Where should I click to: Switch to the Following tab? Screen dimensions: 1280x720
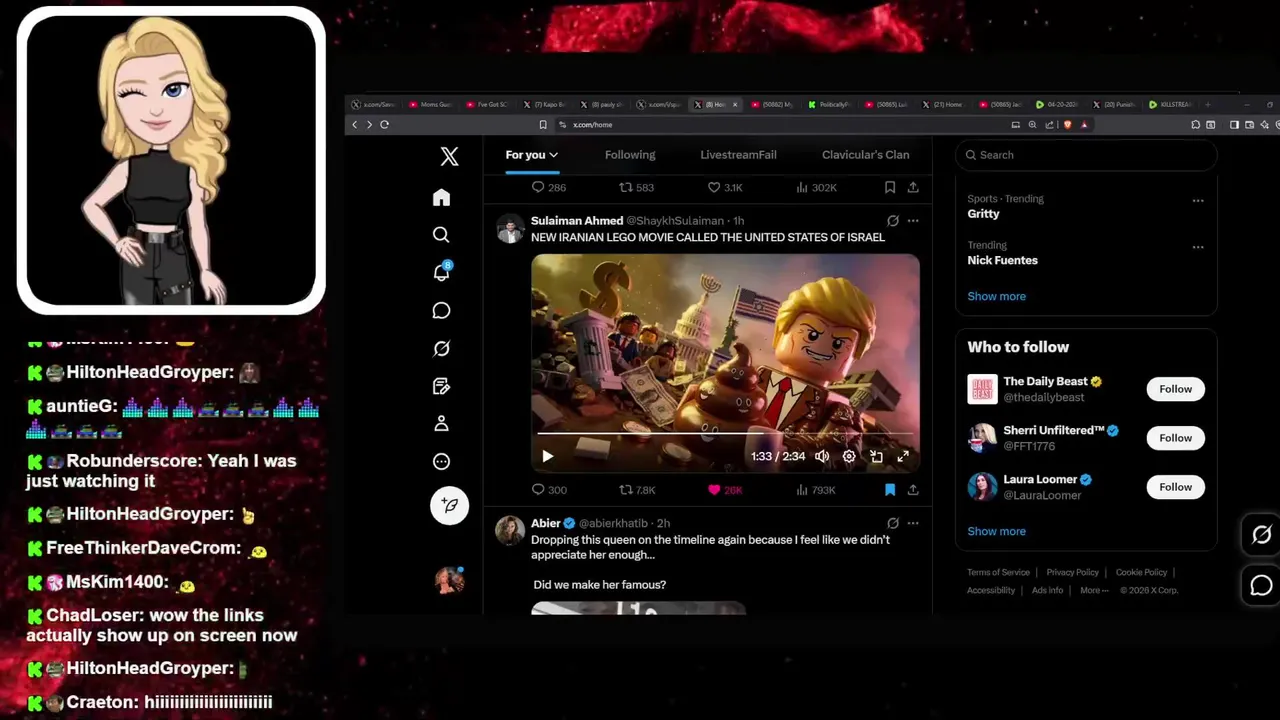(x=630, y=155)
